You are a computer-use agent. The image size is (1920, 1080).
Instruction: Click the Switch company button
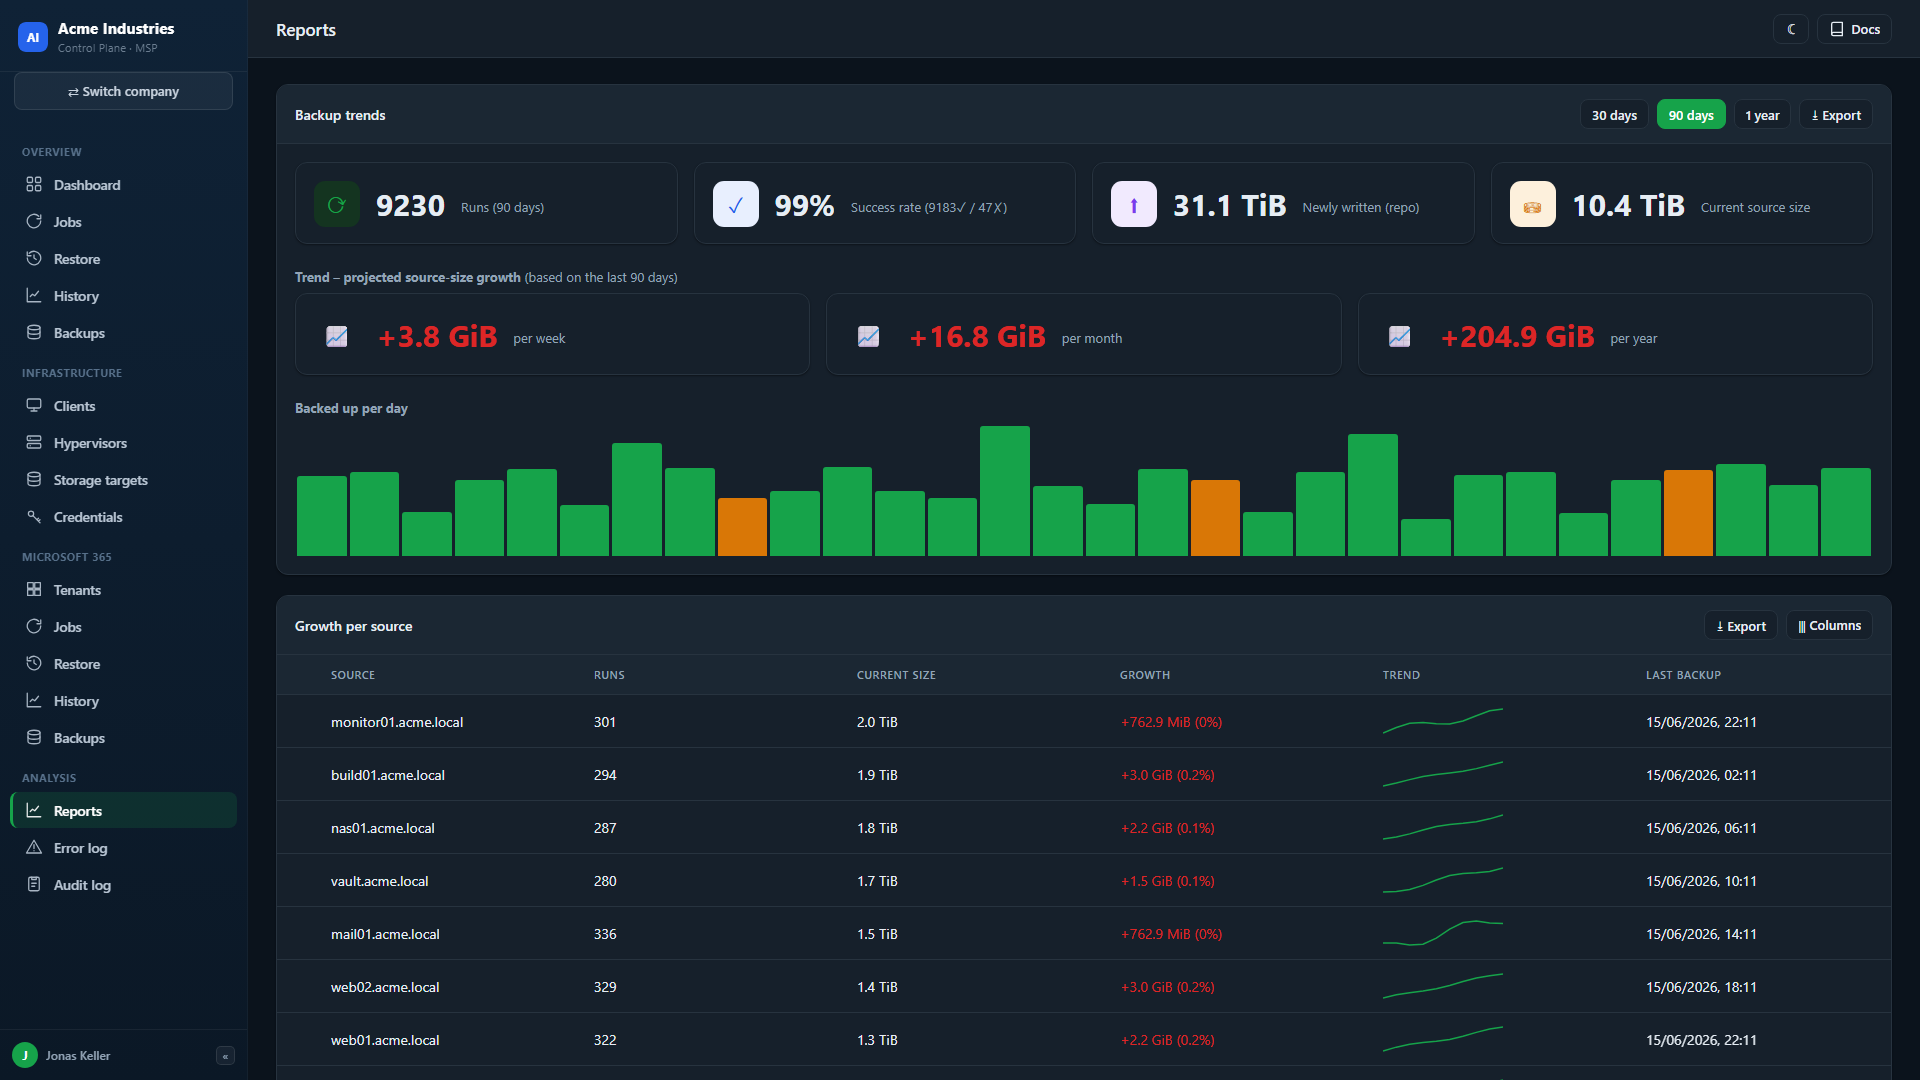pyautogui.click(x=123, y=91)
